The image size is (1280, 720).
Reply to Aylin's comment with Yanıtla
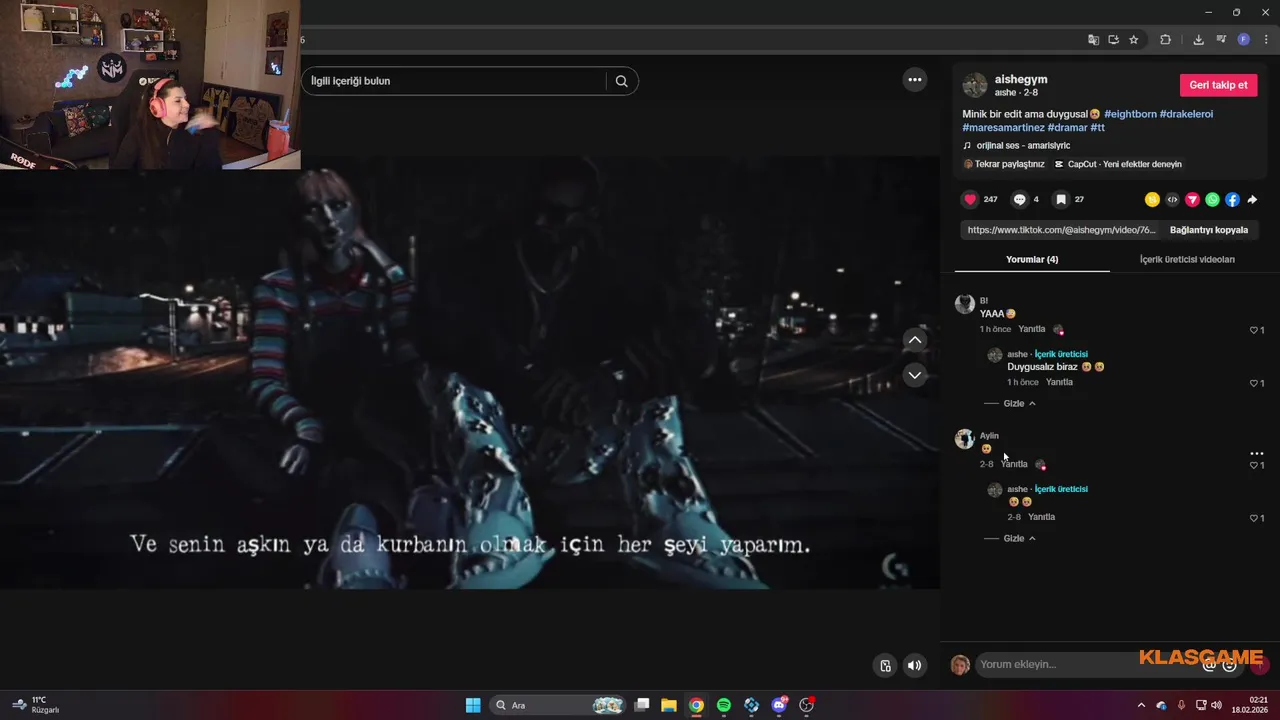click(x=1014, y=464)
